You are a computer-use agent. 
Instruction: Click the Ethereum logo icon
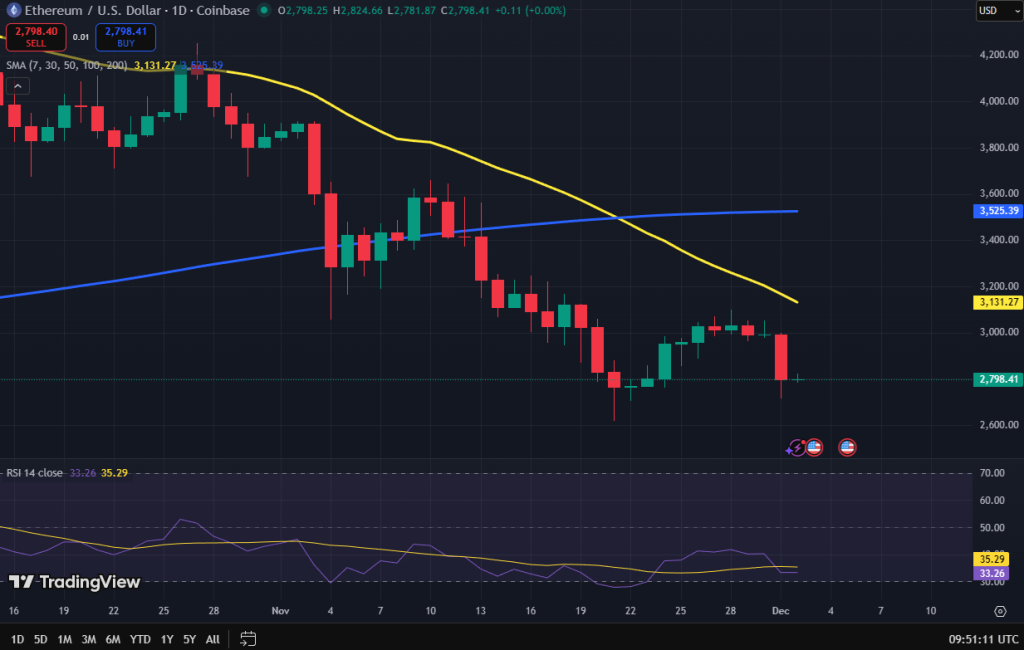[x=14, y=11]
